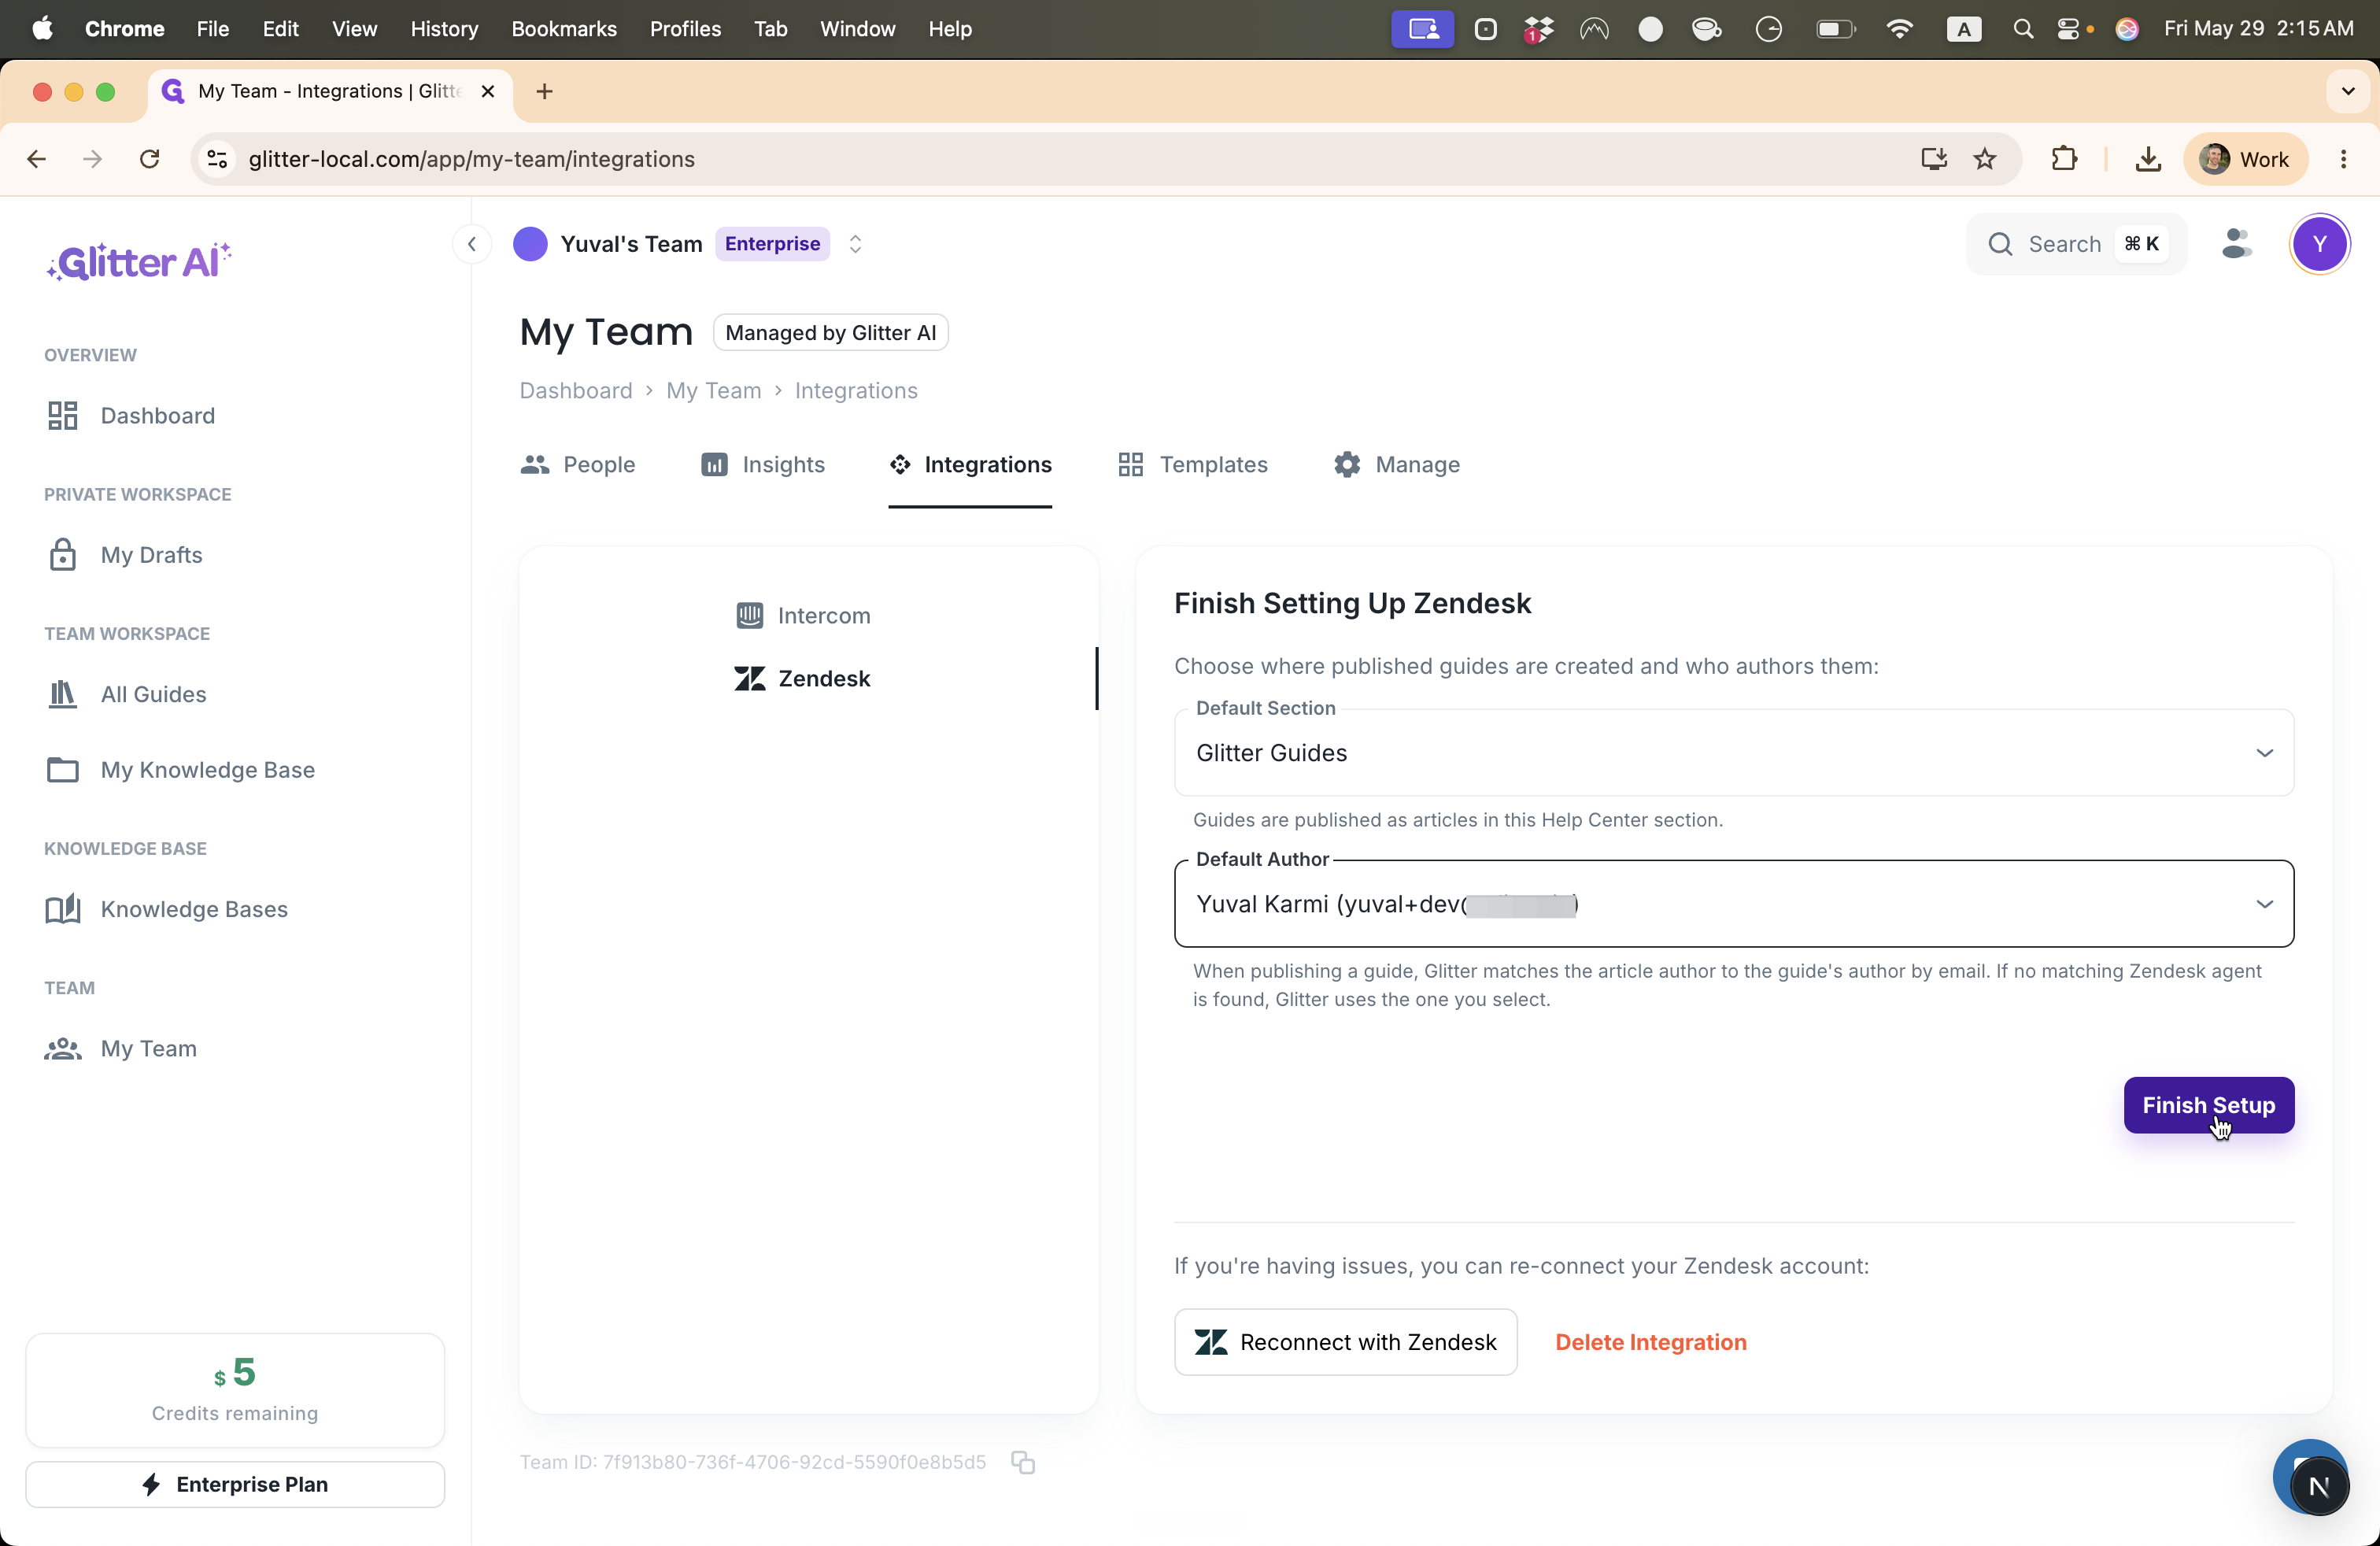Click the Glitter AI logo
Image resolution: width=2380 pixels, height=1546 pixels.
(x=139, y=261)
